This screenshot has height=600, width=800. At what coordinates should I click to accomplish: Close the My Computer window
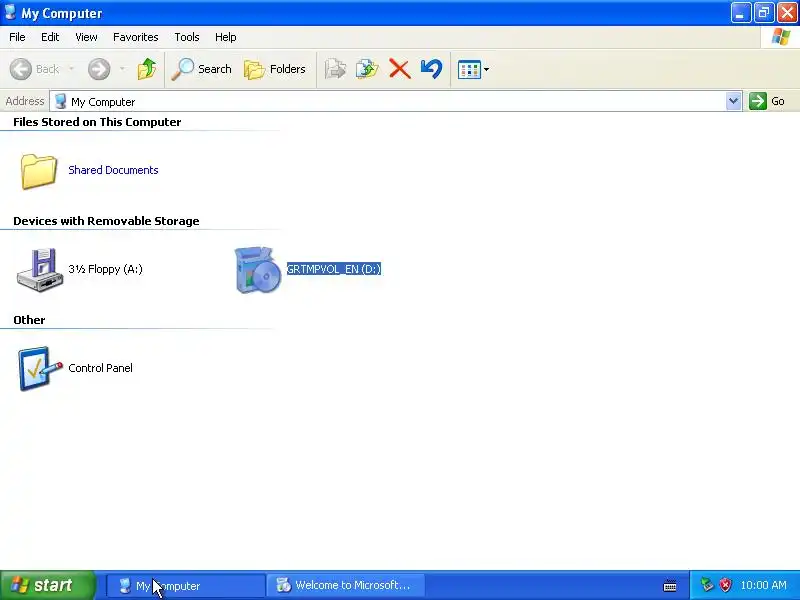pos(787,13)
